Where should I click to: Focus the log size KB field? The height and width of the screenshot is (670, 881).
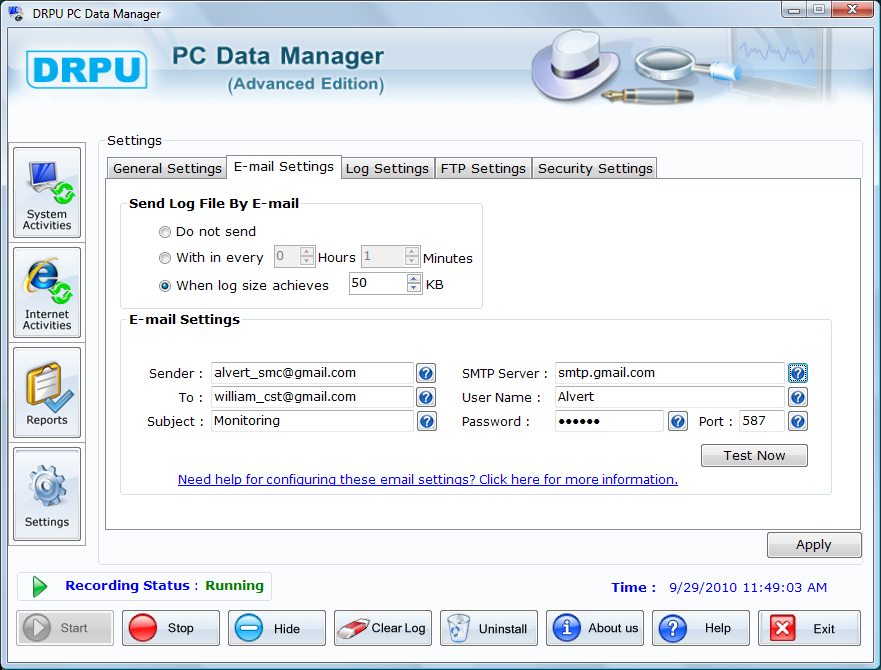point(379,283)
